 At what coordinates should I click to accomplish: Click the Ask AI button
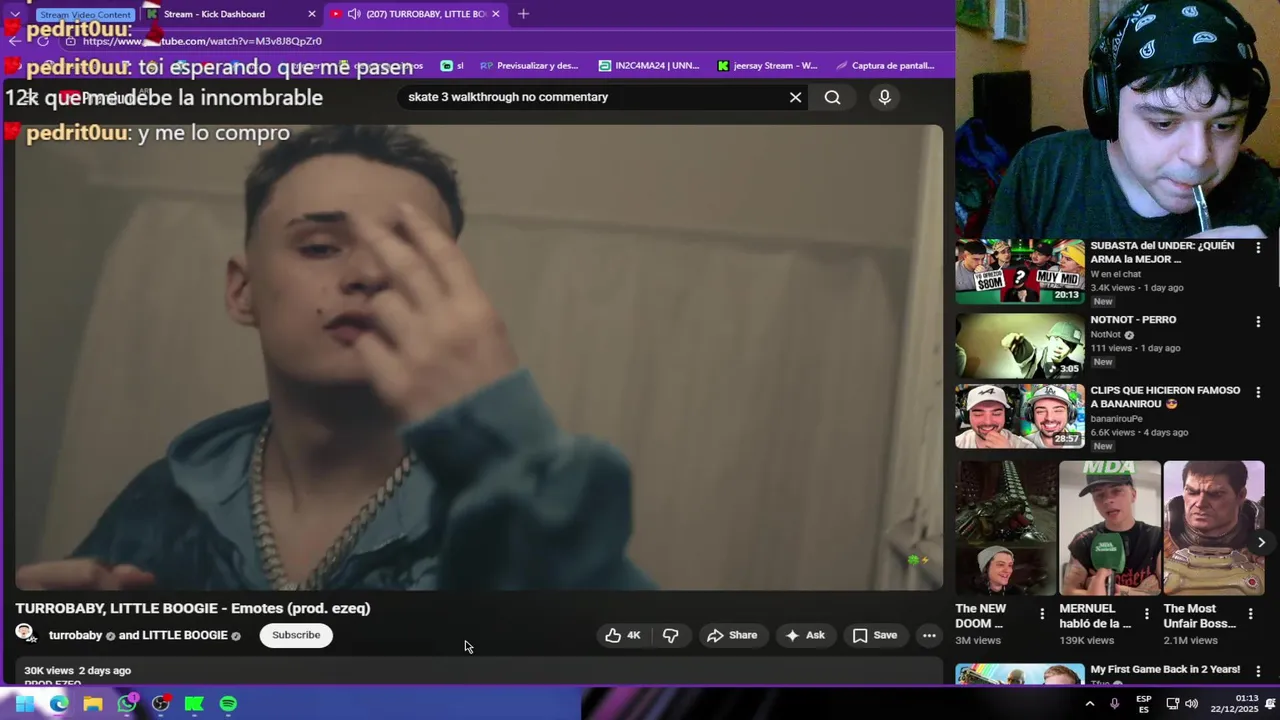tap(805, 635)
